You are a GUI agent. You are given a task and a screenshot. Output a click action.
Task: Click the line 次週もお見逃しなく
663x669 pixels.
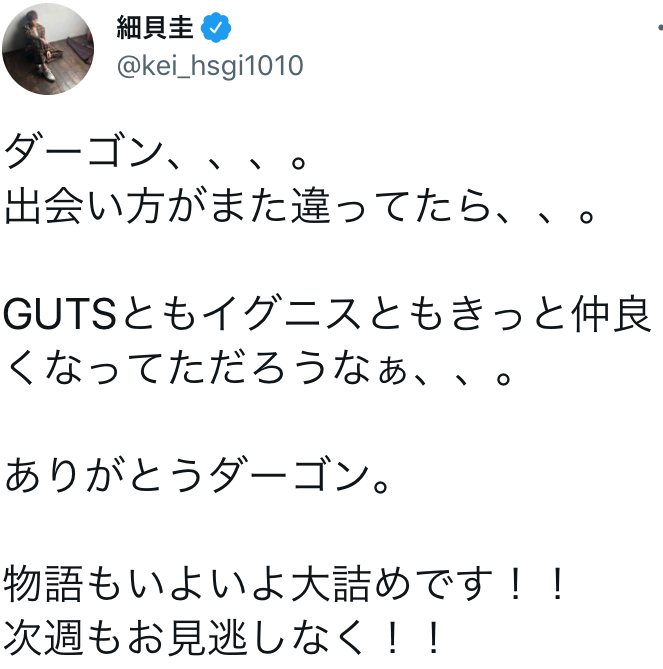[x=222, y=637]
